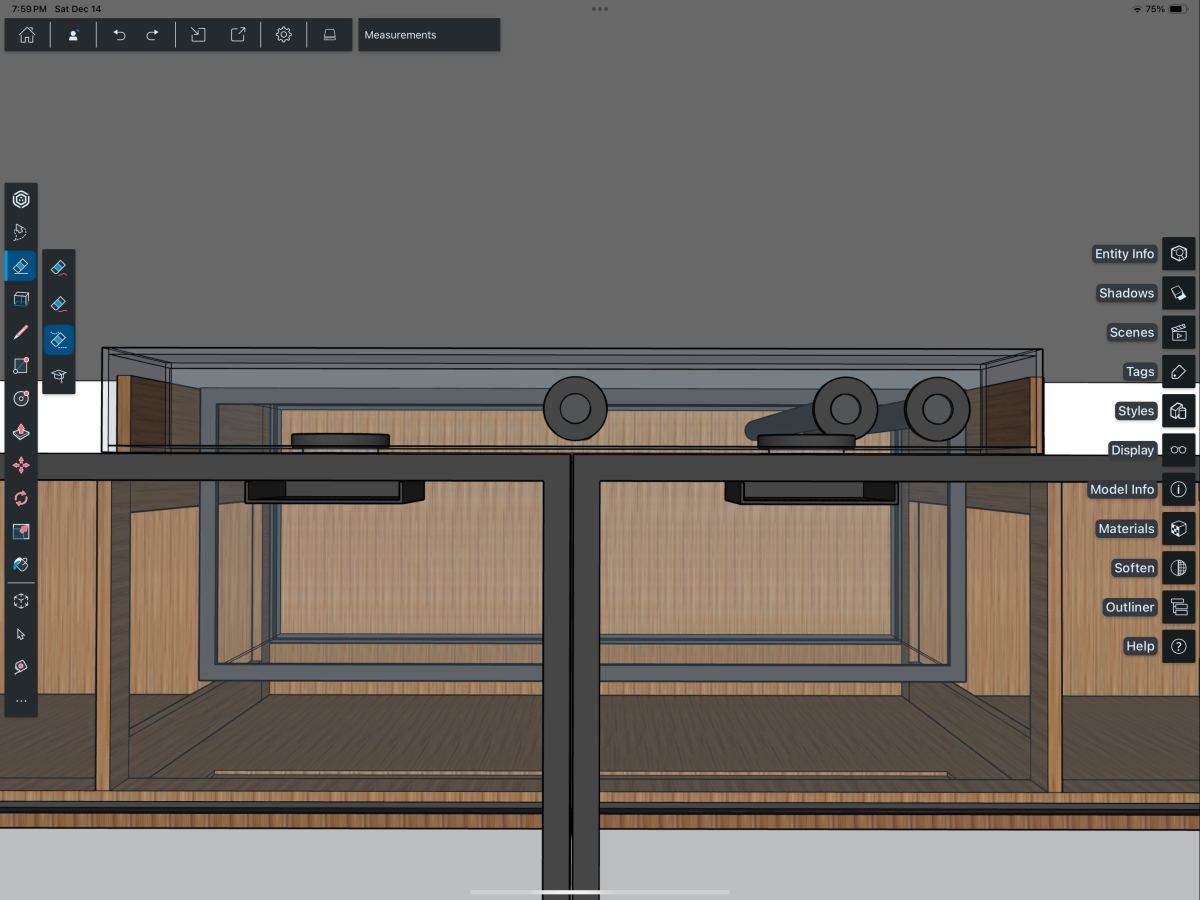
Task: Select the Push/Pull tool
Action: (21, 432)
